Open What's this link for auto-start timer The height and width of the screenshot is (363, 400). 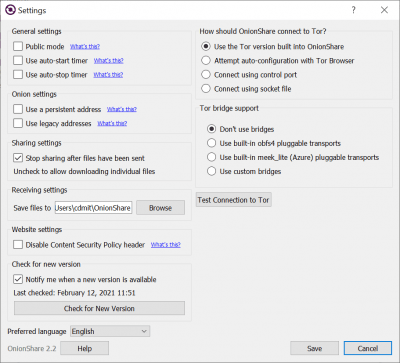(108, 61)
